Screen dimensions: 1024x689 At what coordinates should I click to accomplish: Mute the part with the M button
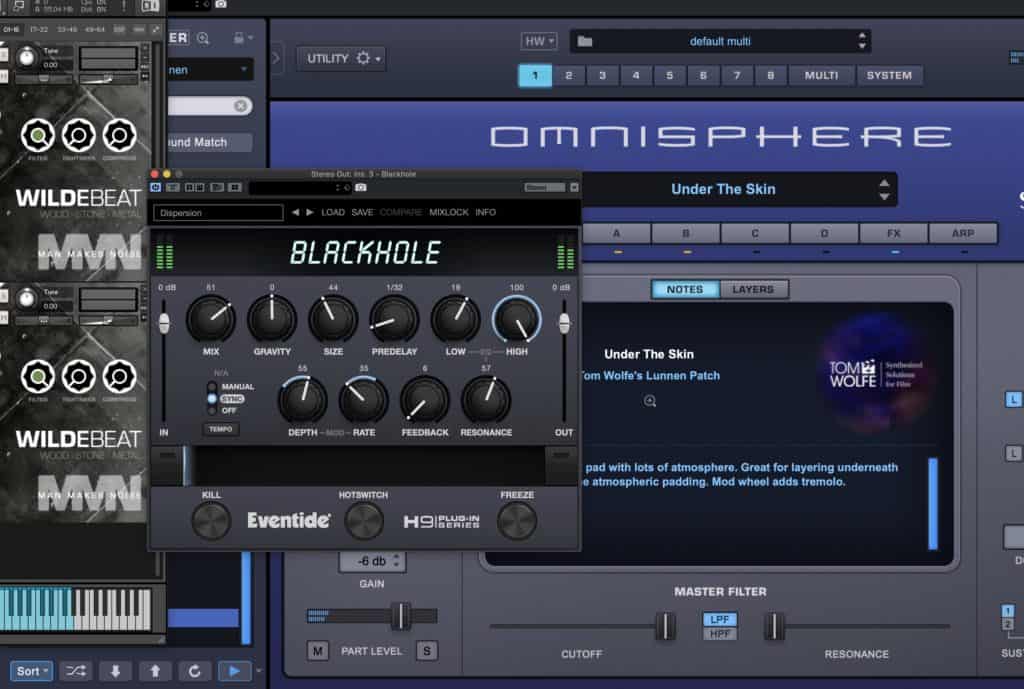(317, 650)
